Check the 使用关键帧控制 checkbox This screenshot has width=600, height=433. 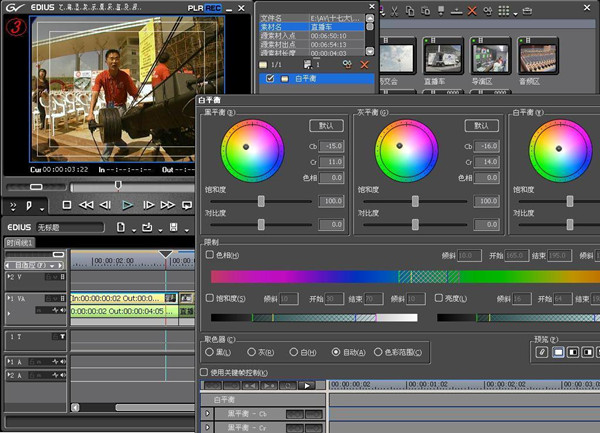coord(206,371)
